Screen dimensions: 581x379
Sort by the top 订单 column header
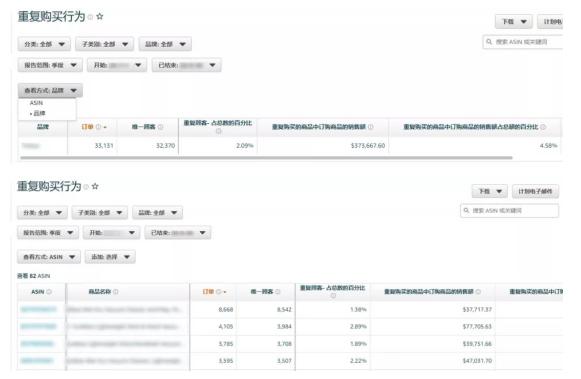[x=87, y=127]
